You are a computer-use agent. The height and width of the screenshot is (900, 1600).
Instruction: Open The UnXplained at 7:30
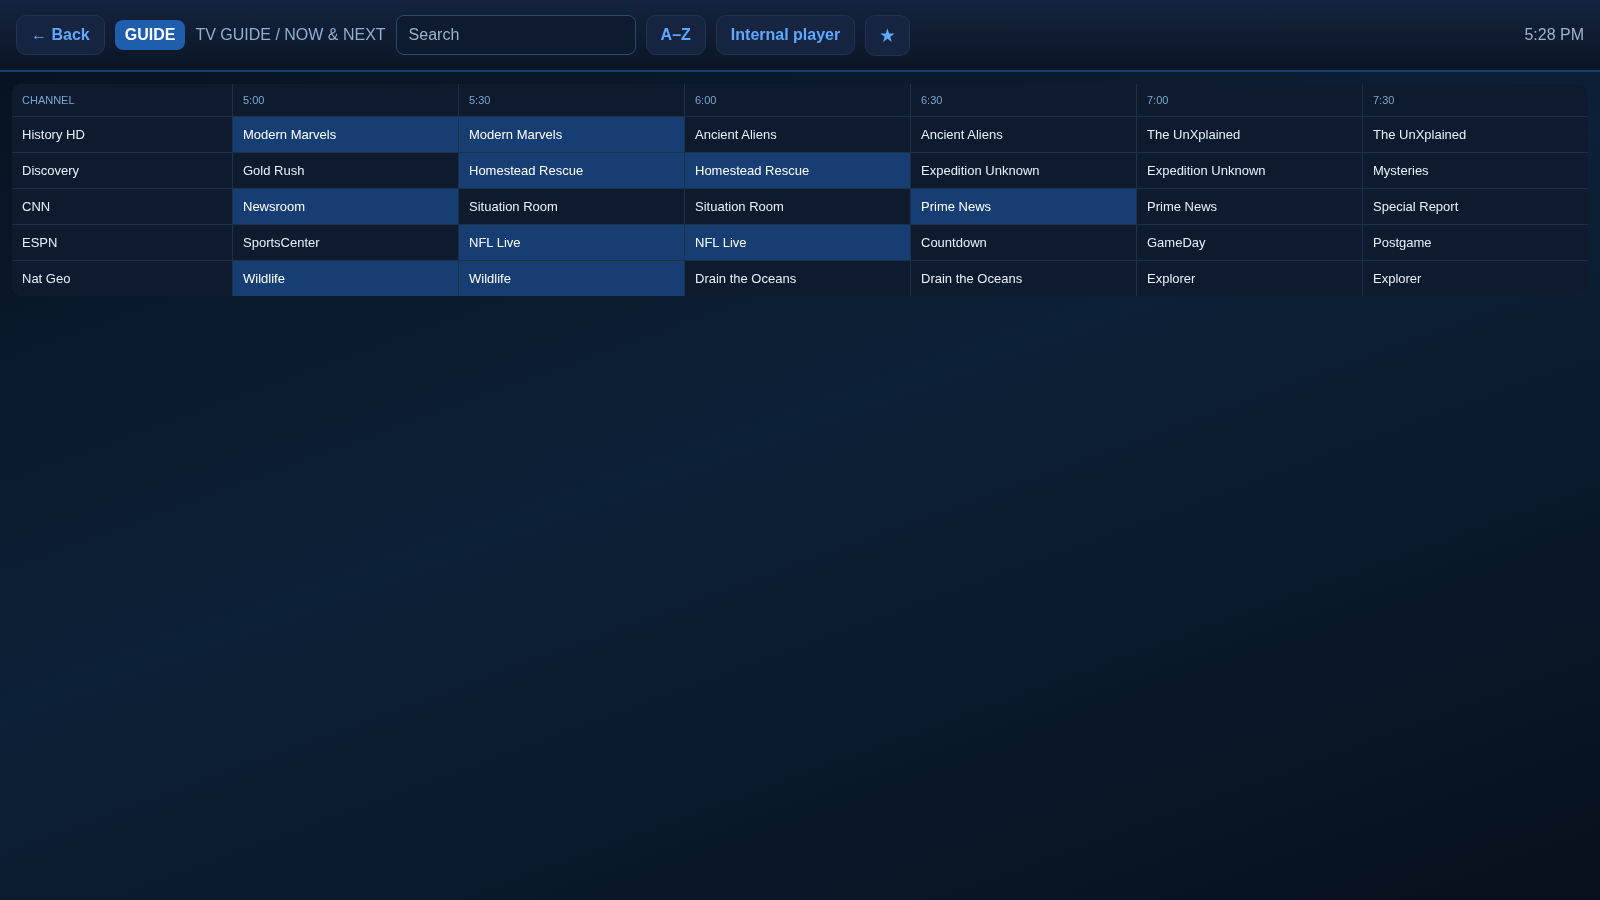[1475, 135]
